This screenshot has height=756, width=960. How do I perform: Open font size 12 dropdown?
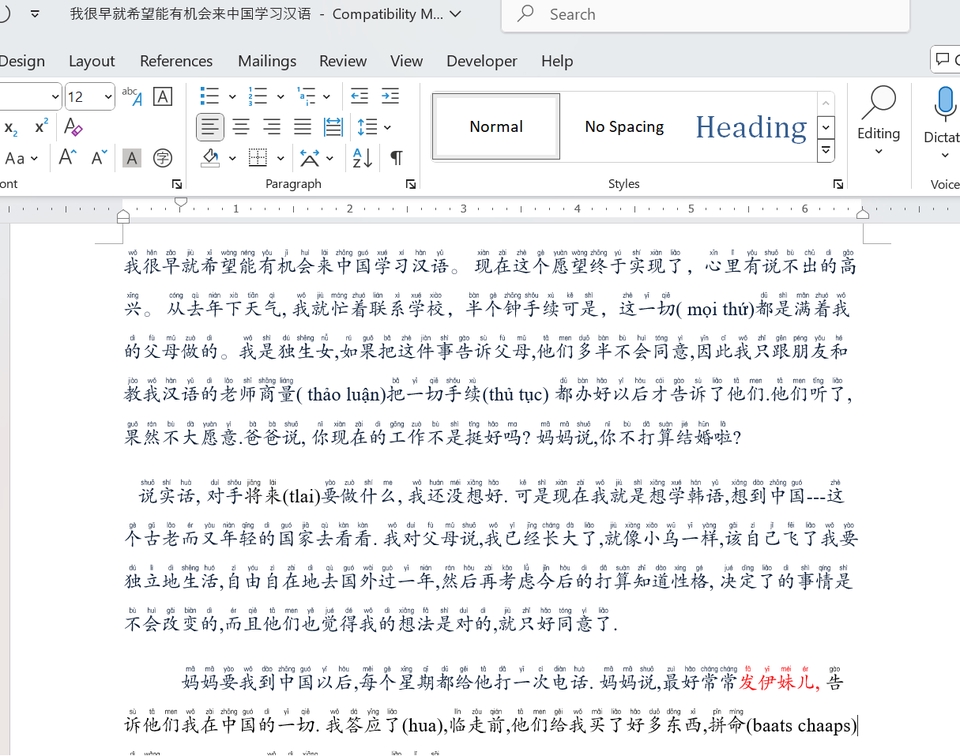click(108, 97)
